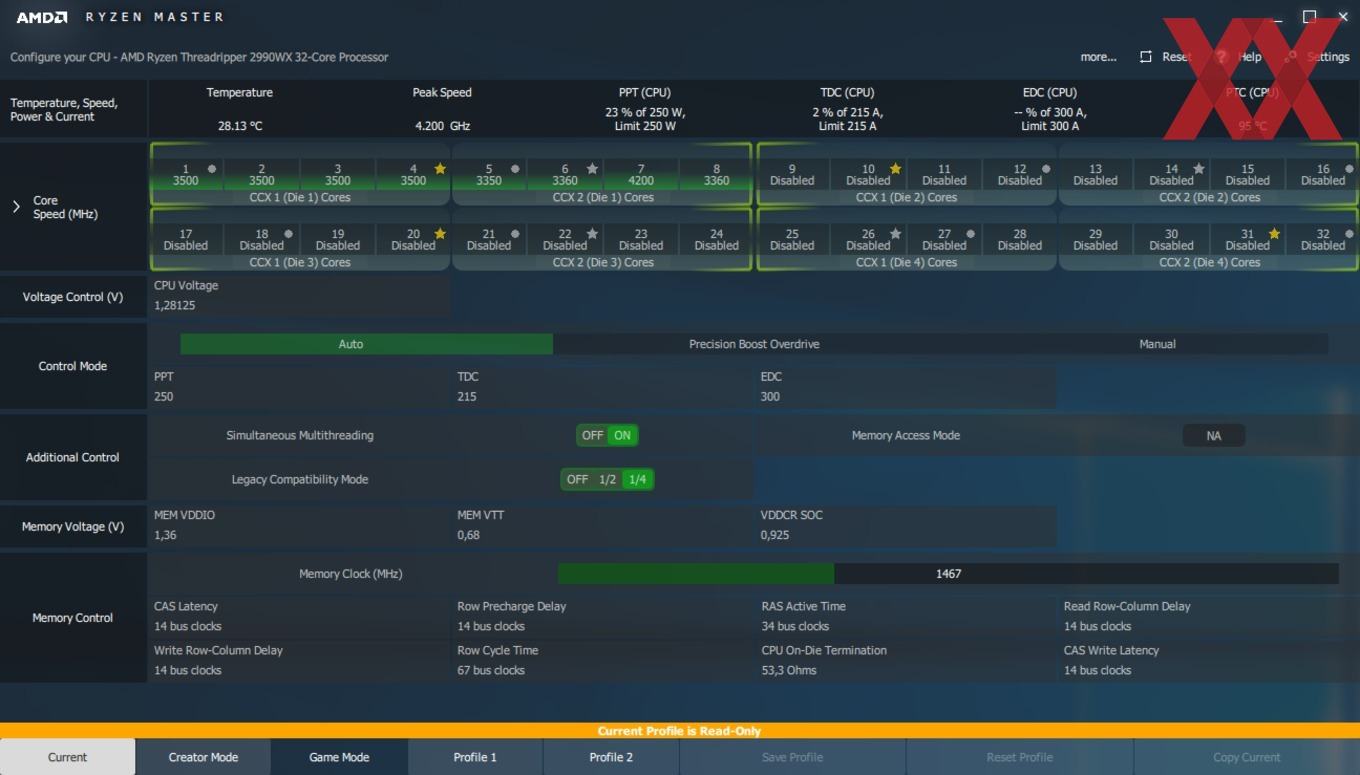
Task: Open Memory Access Mode NA selector
Action: [1213, 435]
